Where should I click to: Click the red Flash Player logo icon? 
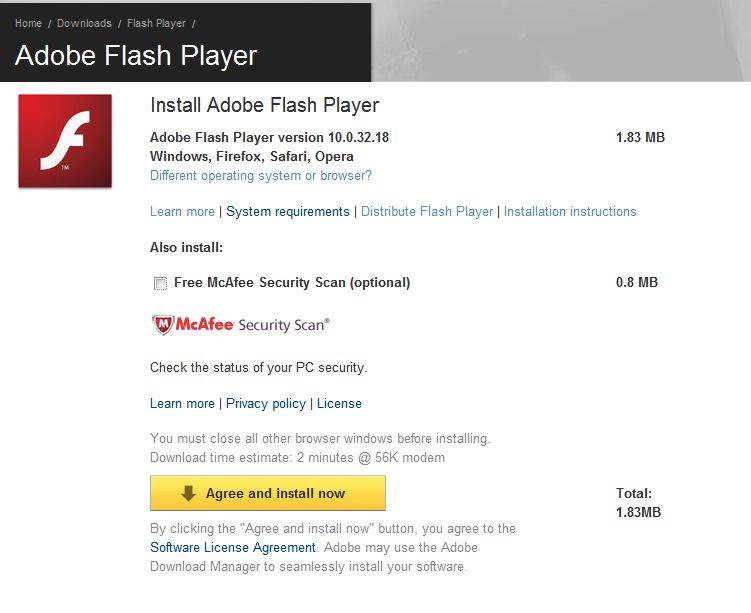65,141
